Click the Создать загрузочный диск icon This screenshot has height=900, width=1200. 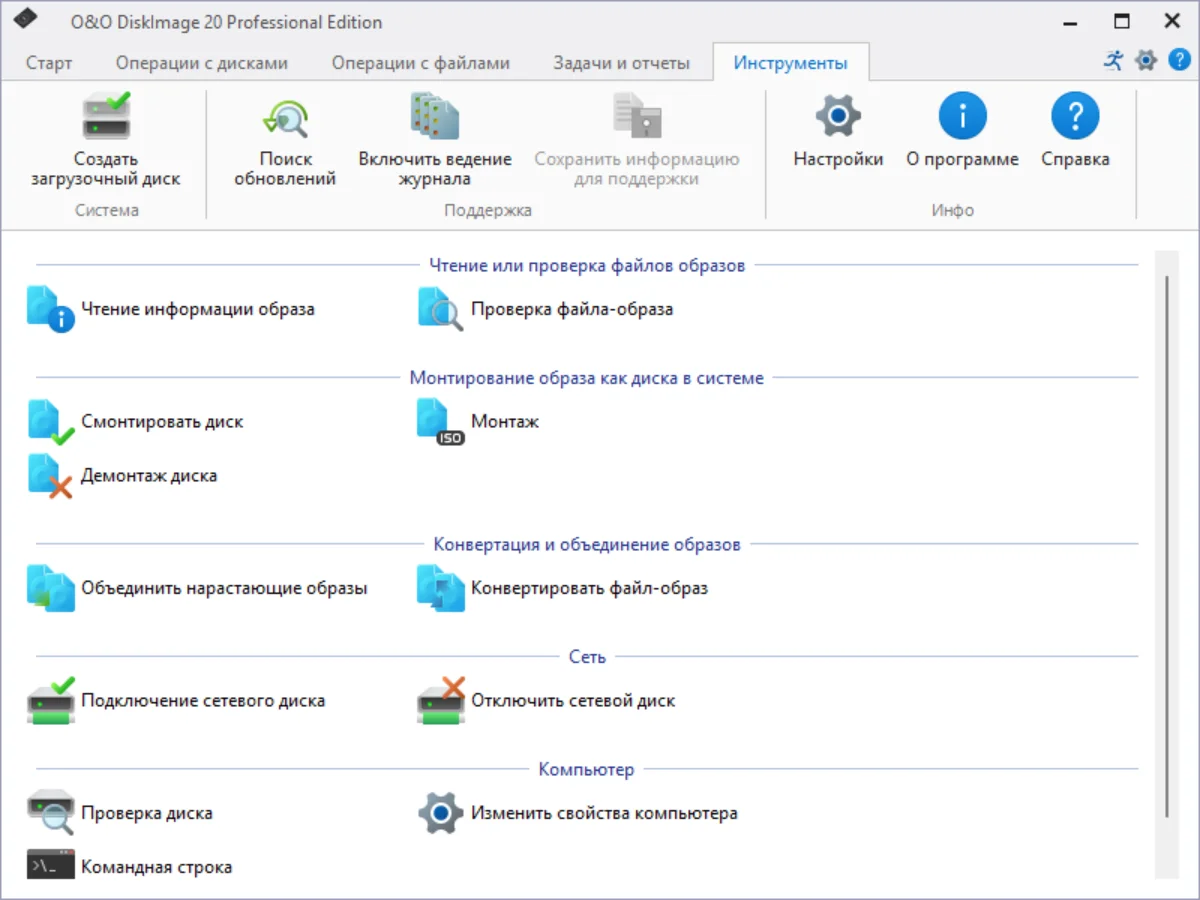[107, 117]
